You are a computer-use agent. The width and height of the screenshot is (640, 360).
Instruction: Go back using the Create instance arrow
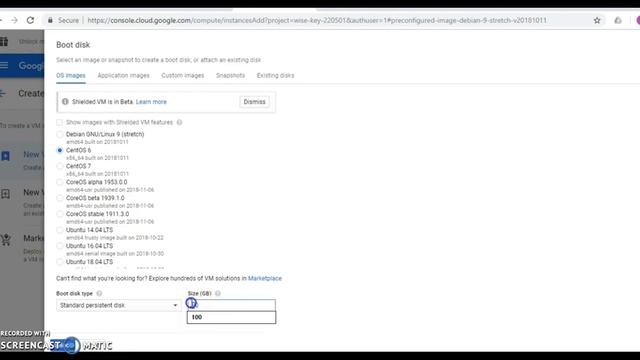(2, 93)
